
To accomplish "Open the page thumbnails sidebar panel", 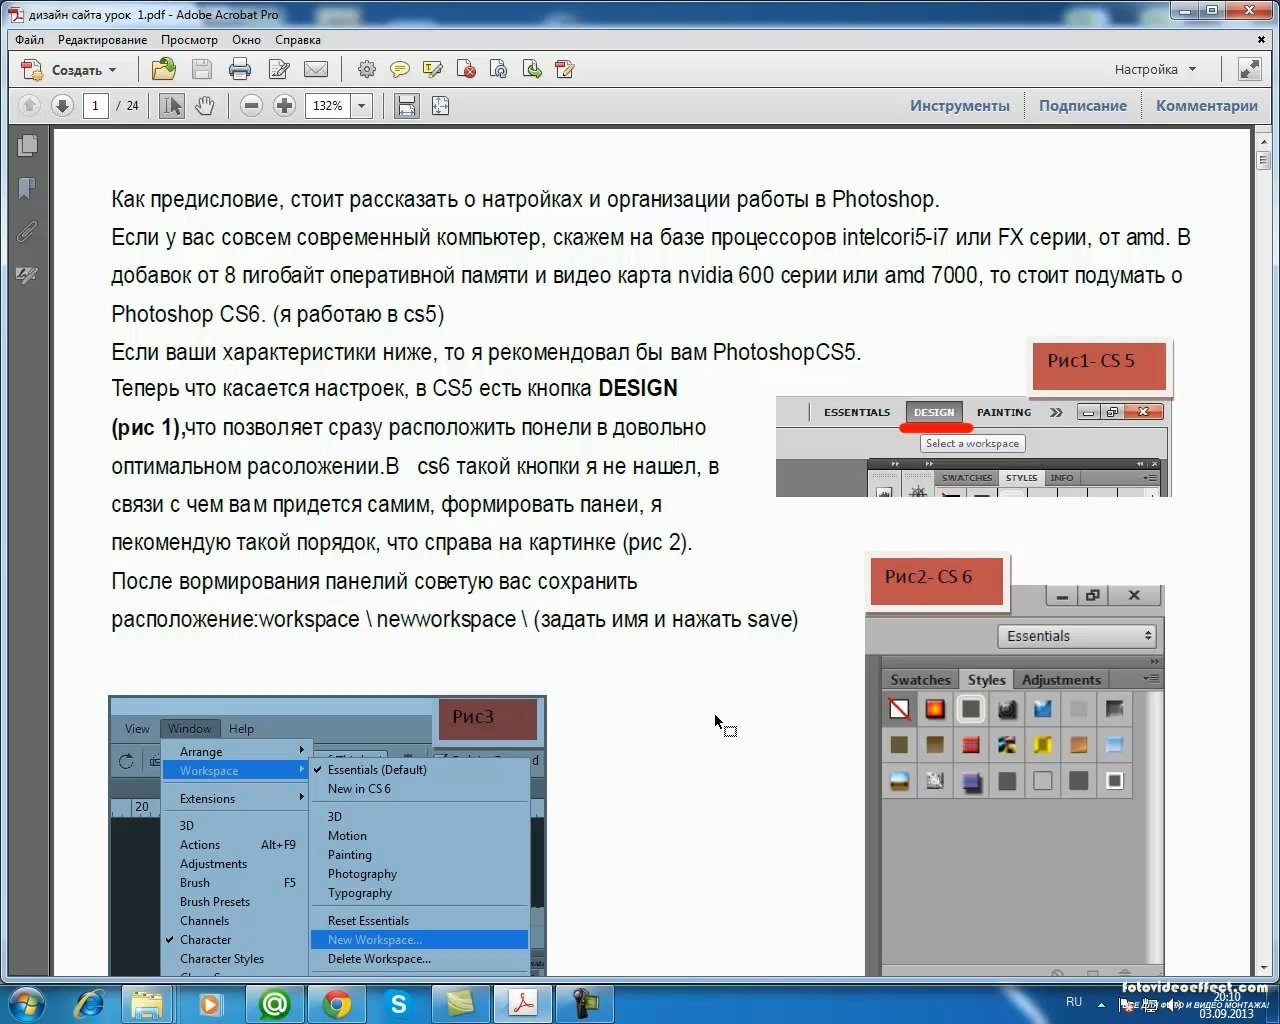I will [27, 146].
